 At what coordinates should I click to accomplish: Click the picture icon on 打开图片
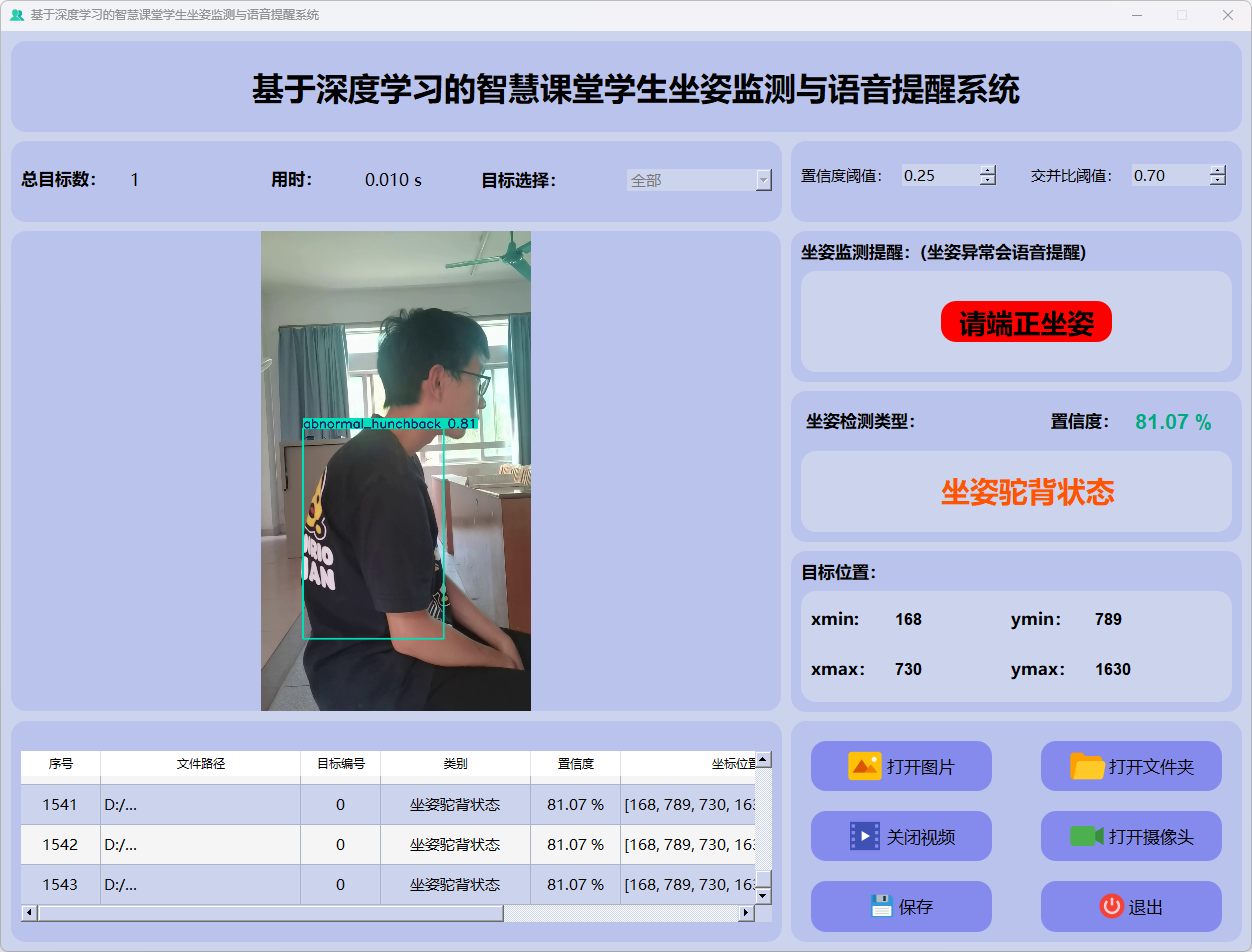(864, 766)
